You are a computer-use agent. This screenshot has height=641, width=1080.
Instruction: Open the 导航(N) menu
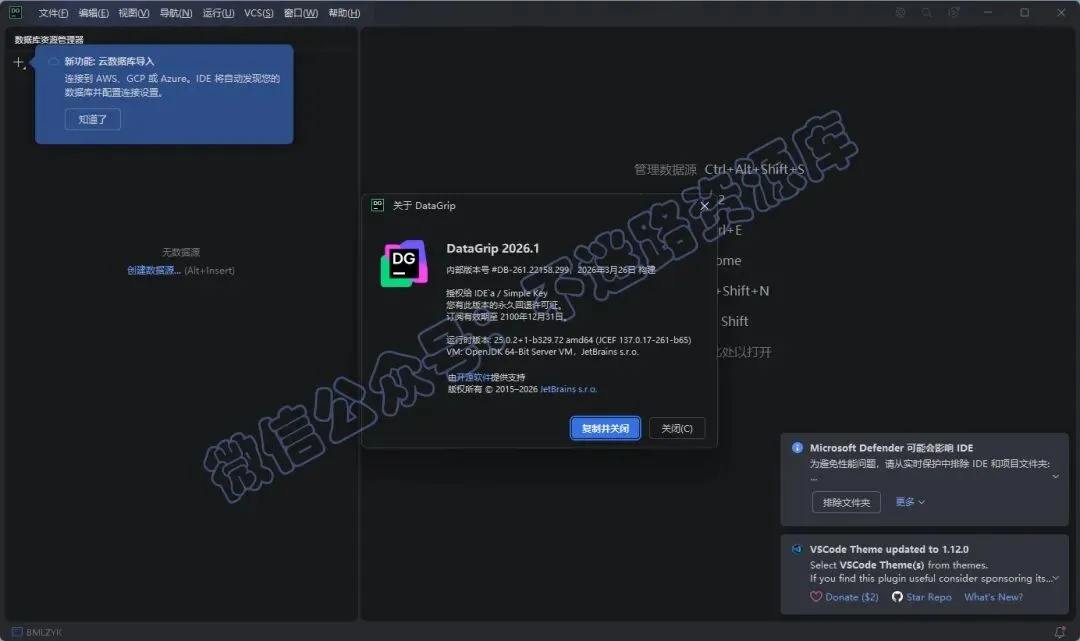click(176, 13)
